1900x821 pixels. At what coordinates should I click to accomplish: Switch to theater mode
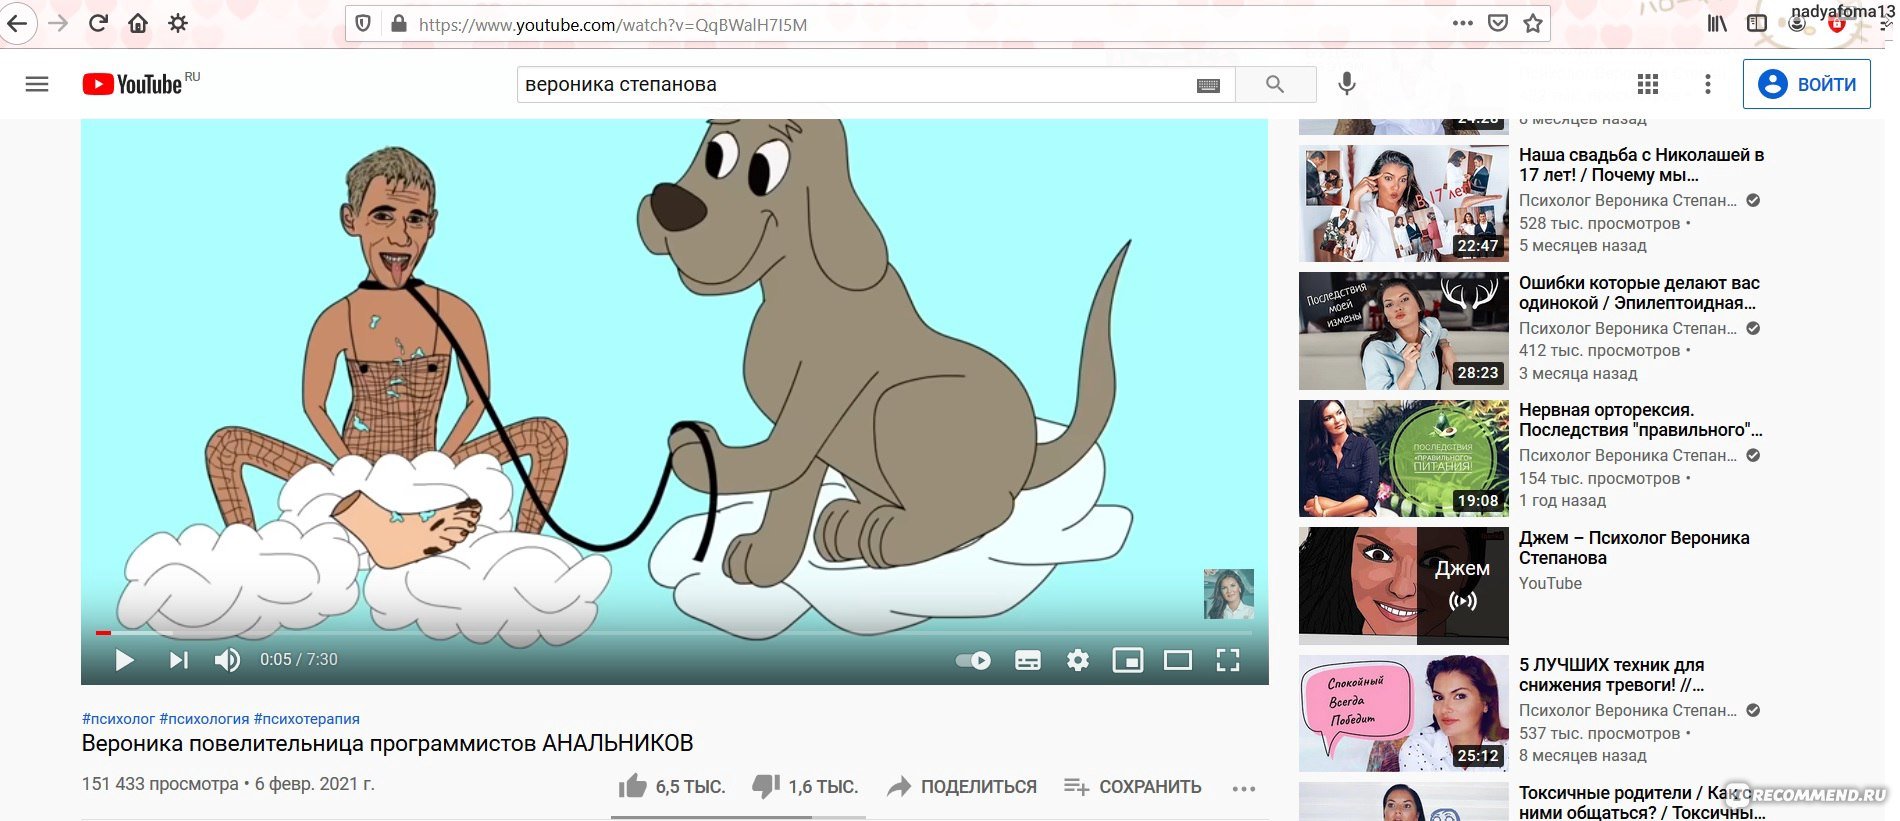coord(1178,660)
